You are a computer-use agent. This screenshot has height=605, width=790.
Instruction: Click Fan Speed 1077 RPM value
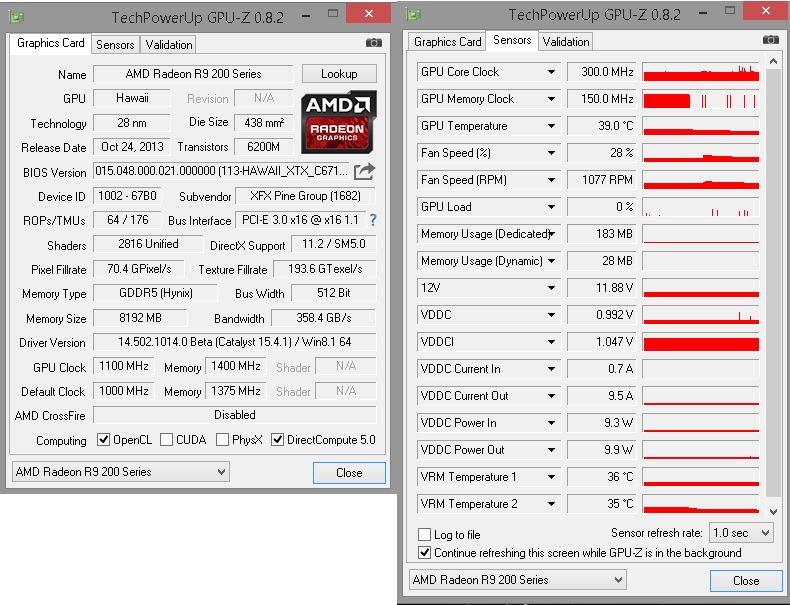(601, 180)
